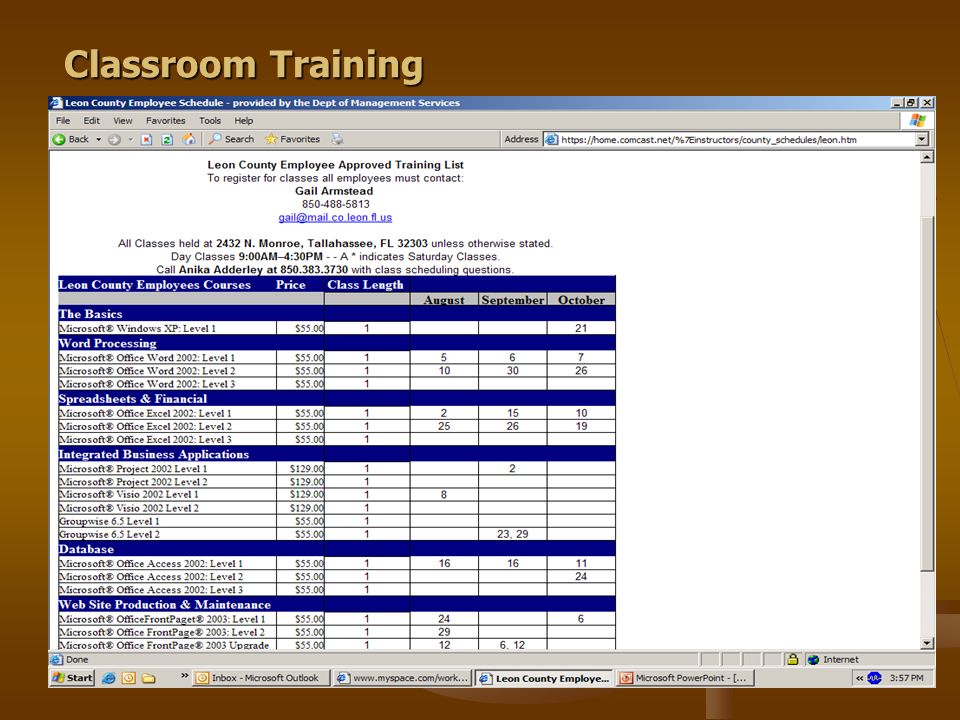Click the page icon in the title bar

56,103
